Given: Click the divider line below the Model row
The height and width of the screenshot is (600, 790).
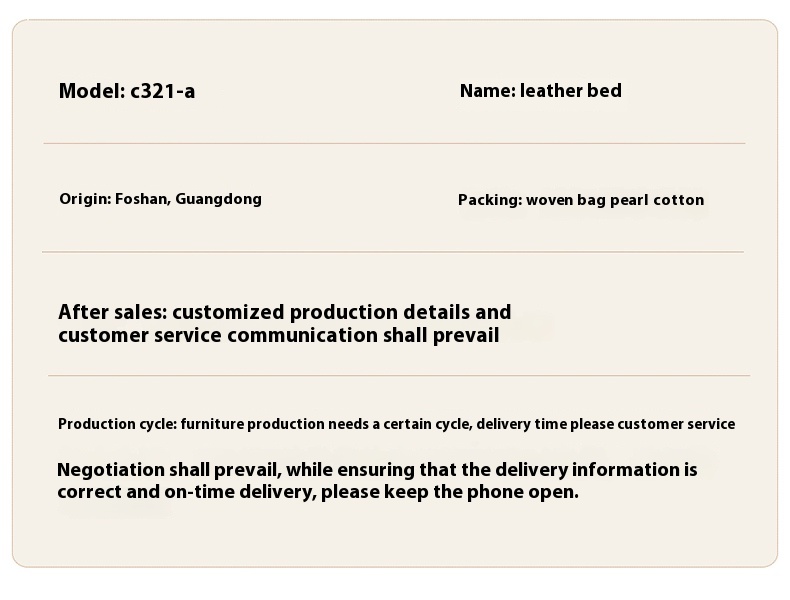Looking at the screenshot, I should (x=394, y=144).
